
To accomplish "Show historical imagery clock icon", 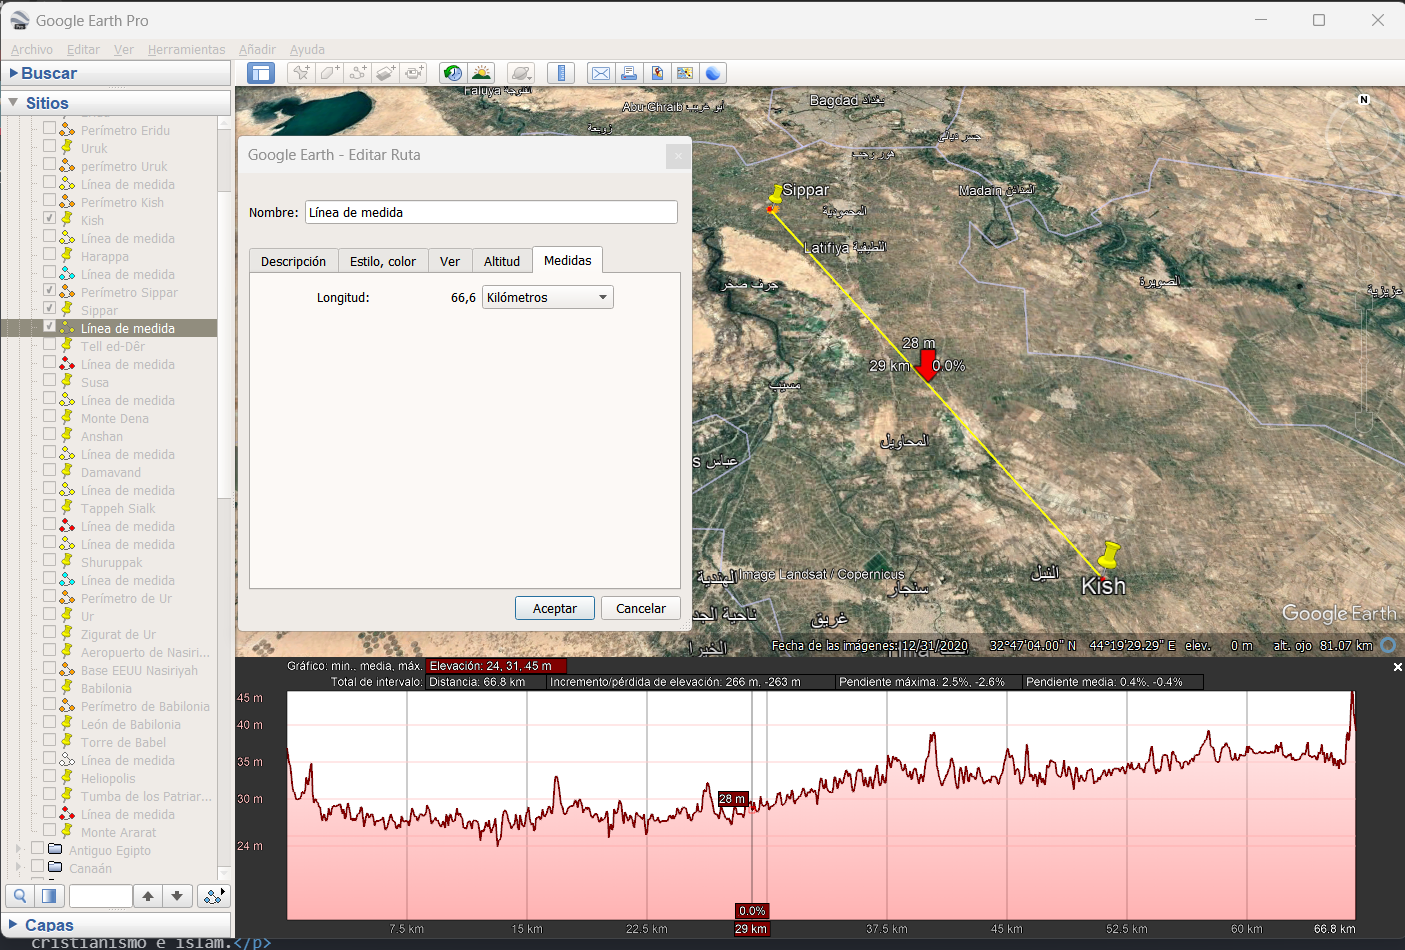I will click(453, 73).
